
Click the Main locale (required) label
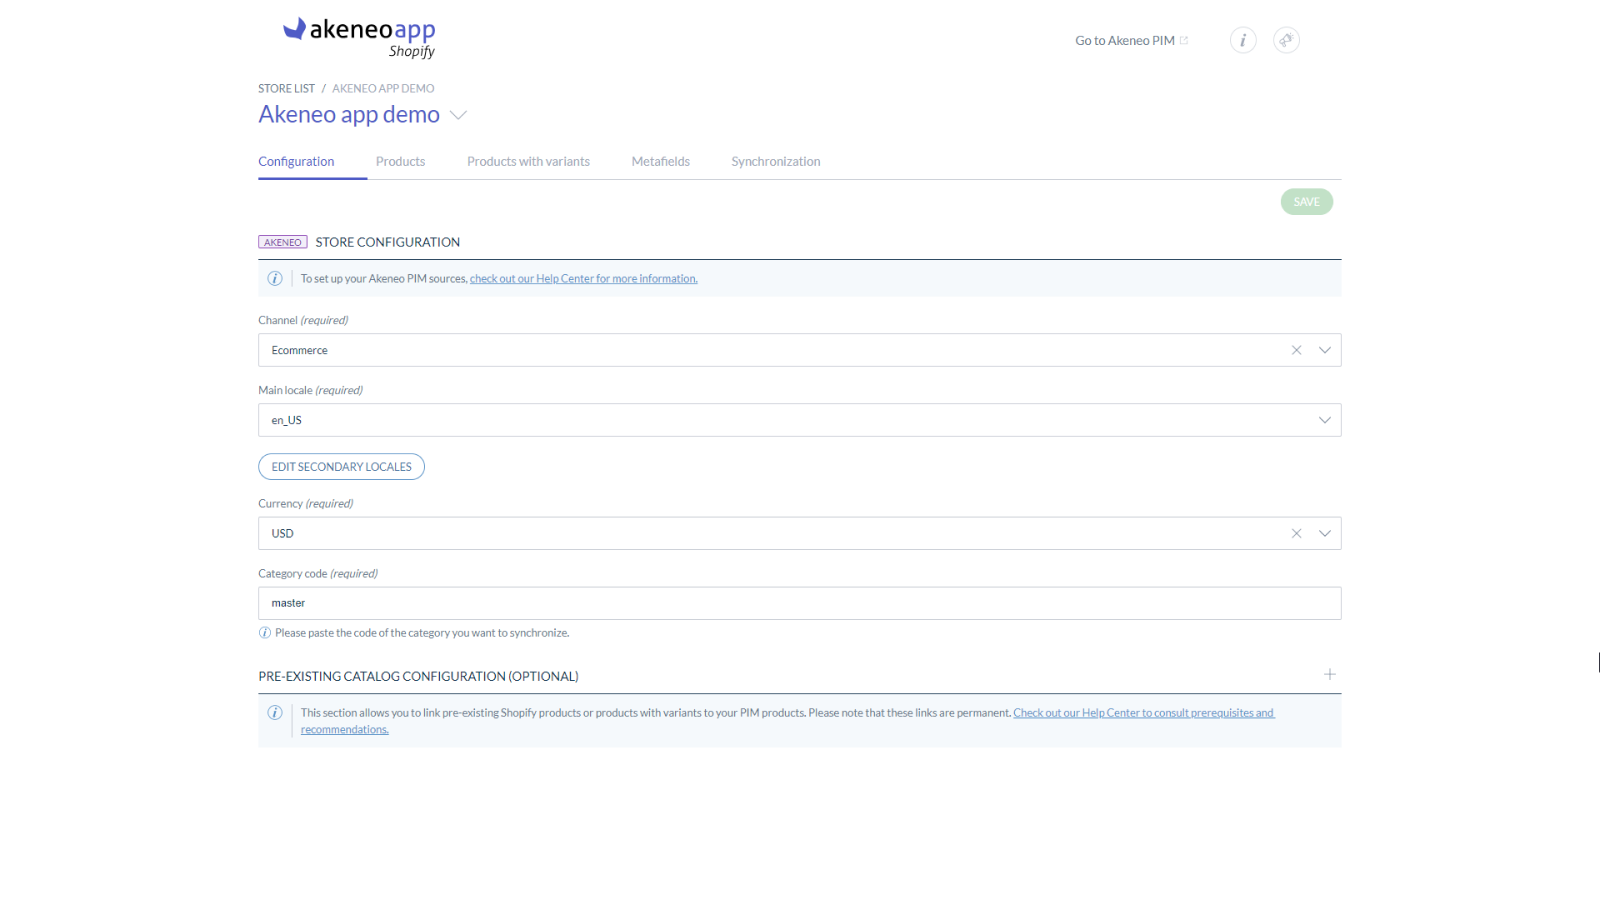tap(310, 391)
